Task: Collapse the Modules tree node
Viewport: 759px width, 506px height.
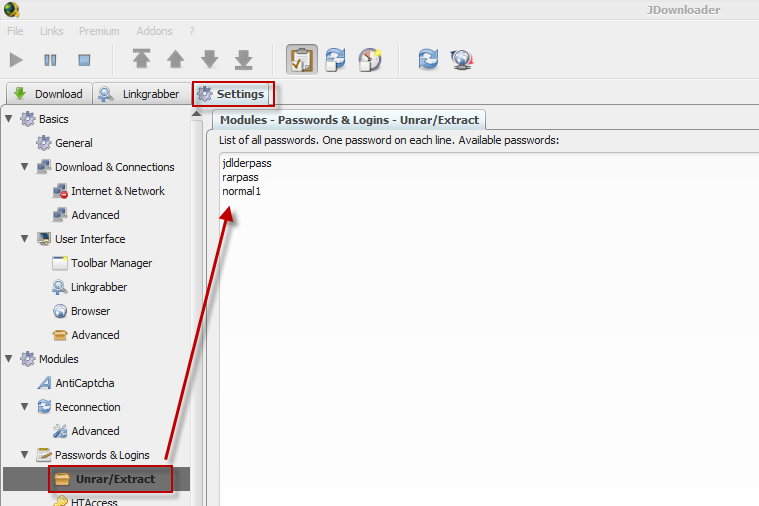Action: point(9,359)
